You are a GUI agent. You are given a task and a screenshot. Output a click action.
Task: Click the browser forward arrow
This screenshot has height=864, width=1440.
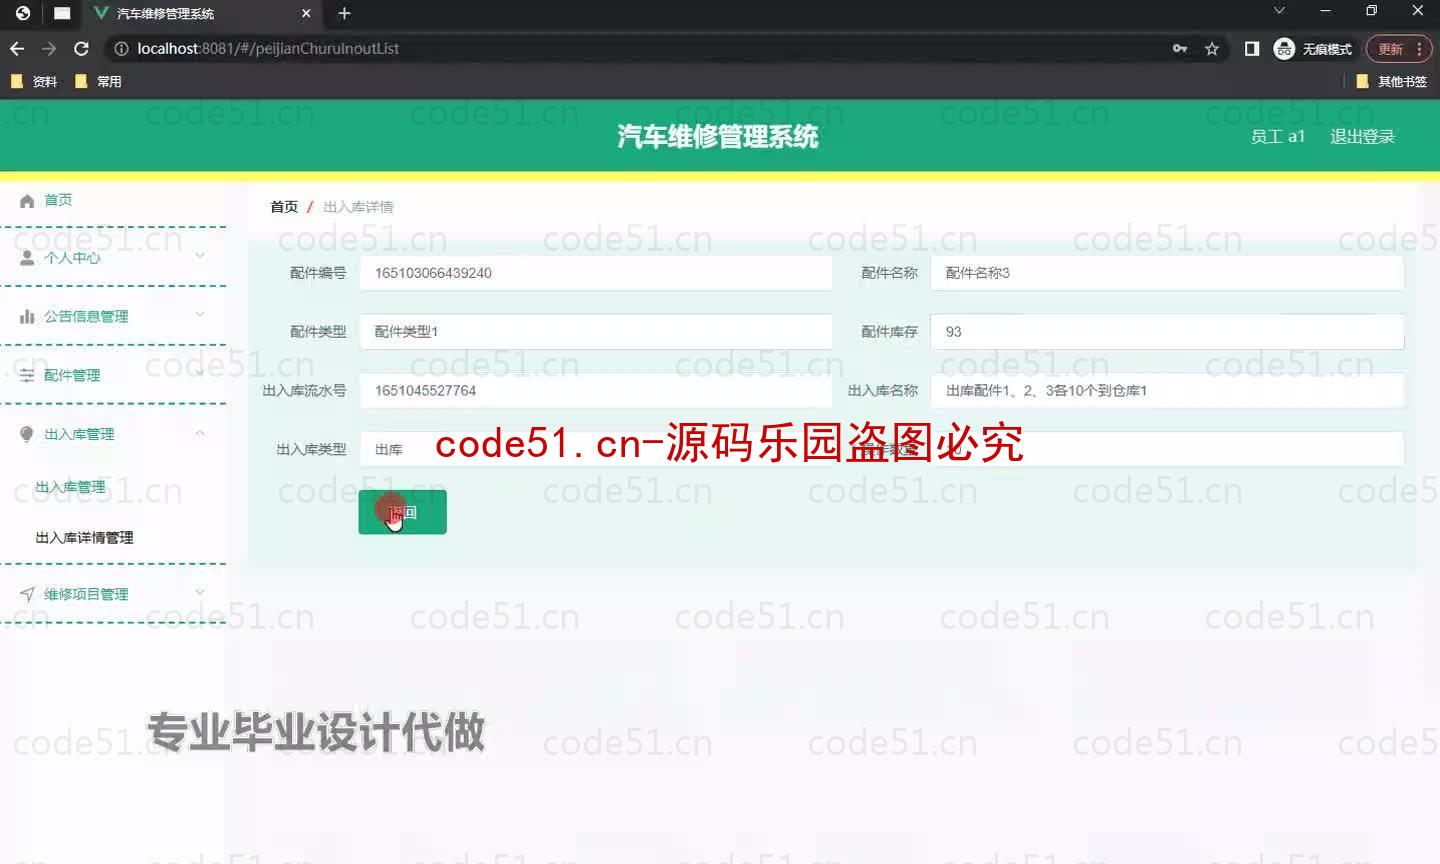tap(49, 48)
